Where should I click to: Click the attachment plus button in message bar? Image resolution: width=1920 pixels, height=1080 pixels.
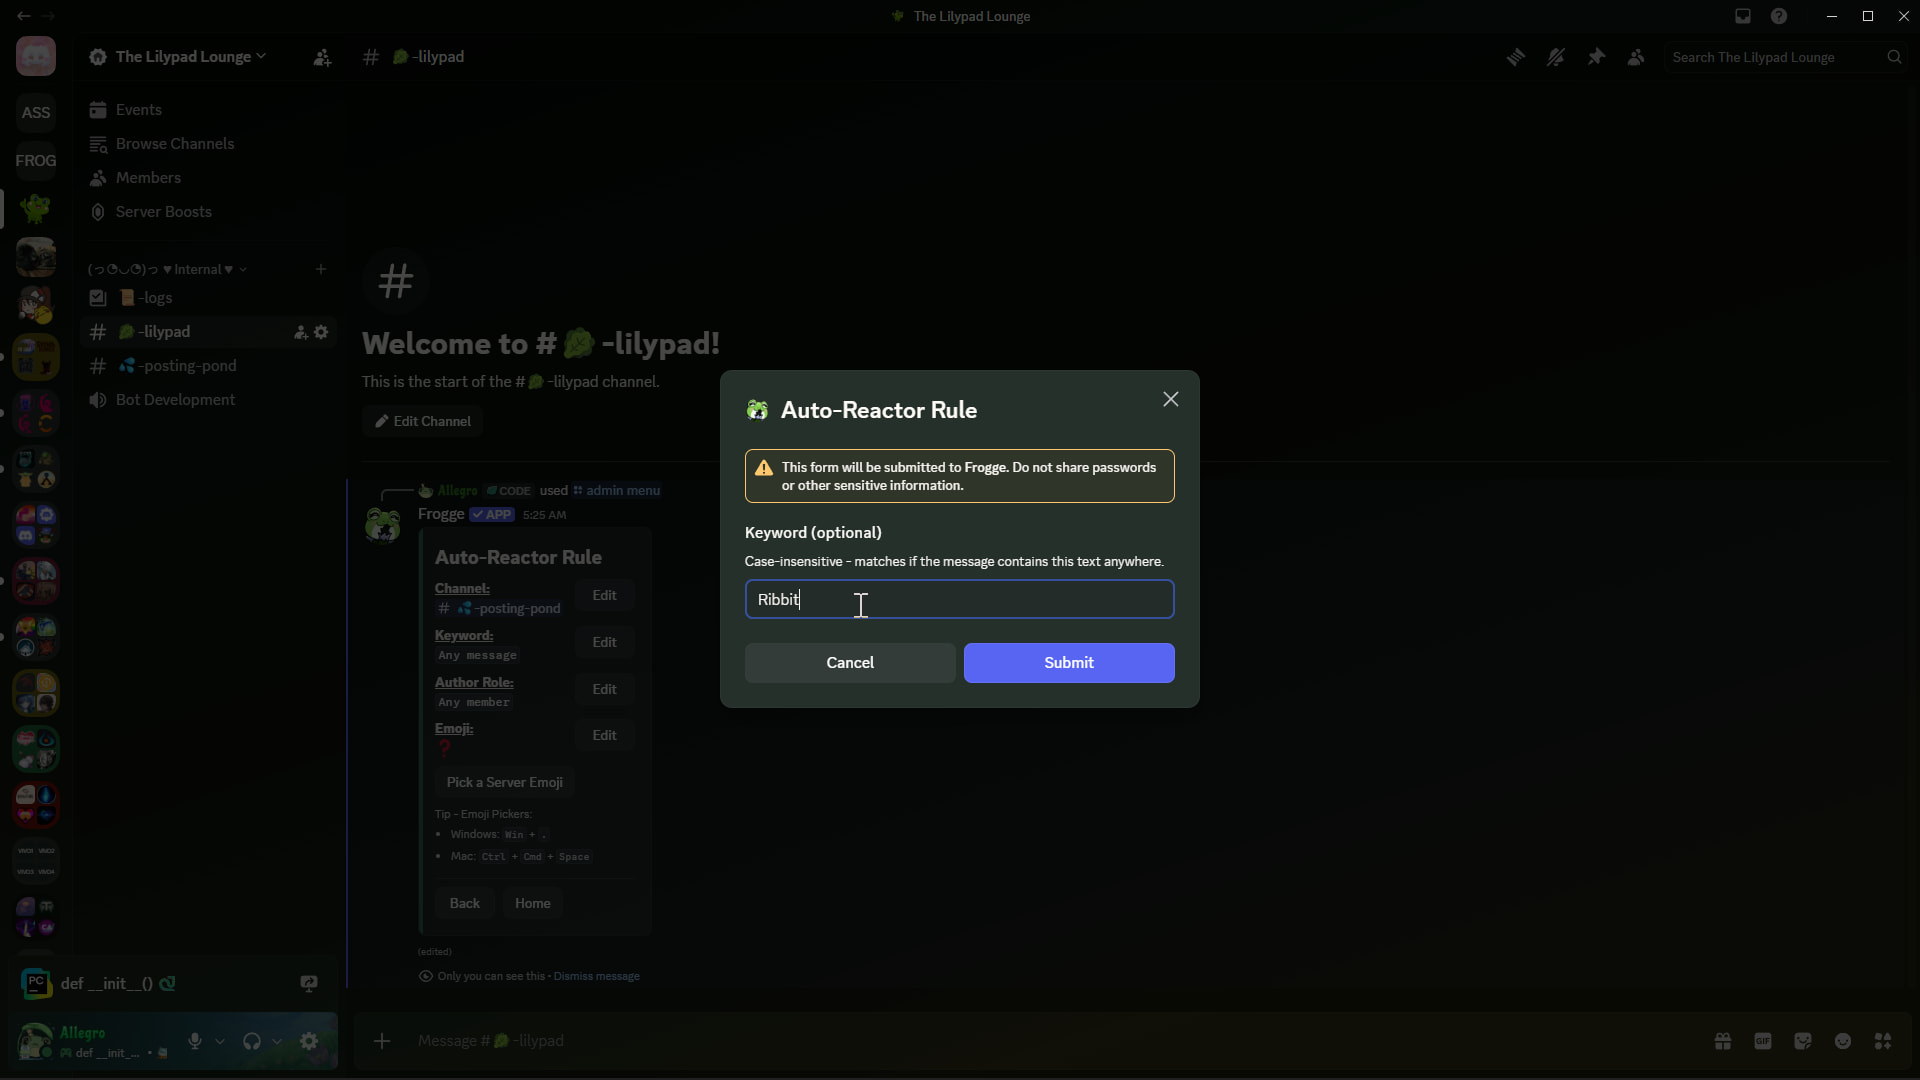[382, 1041]
